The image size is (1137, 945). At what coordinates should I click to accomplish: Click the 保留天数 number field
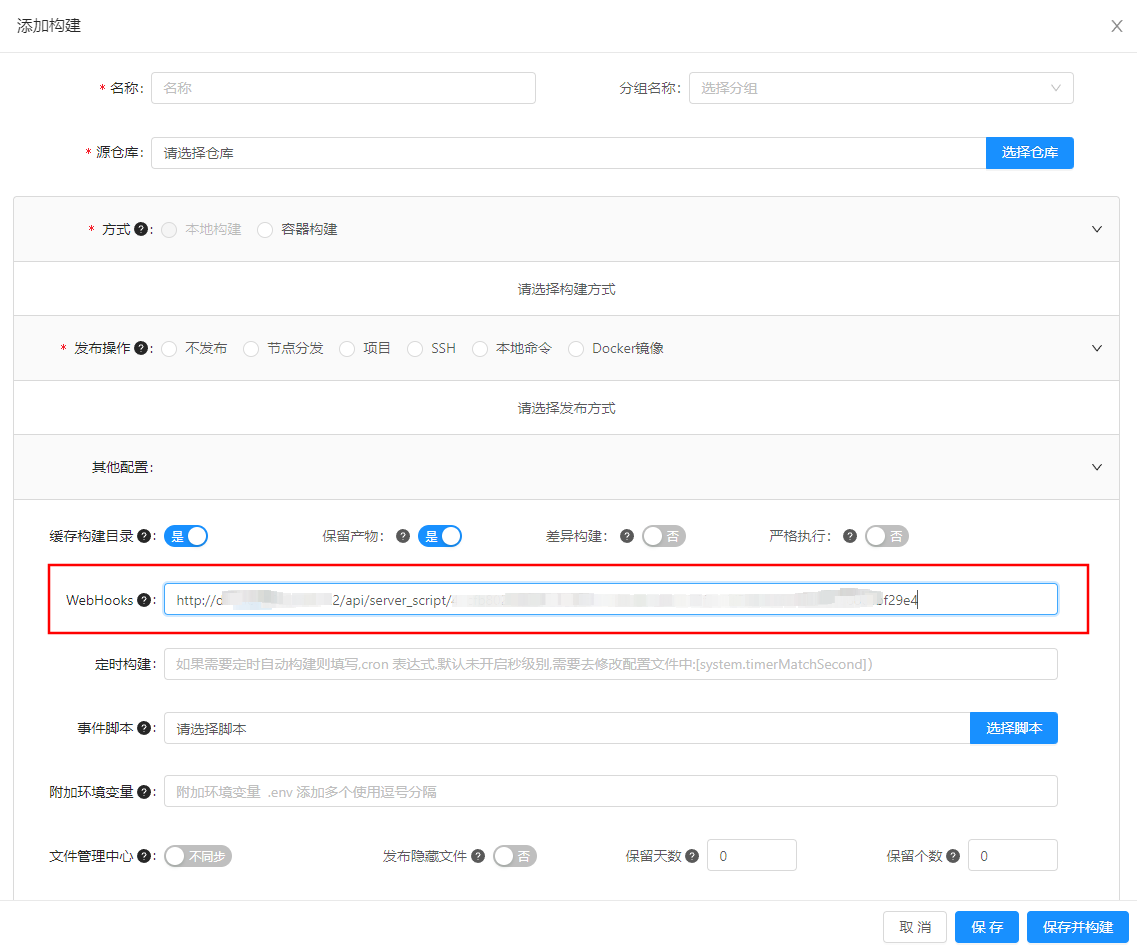point(752,855)
